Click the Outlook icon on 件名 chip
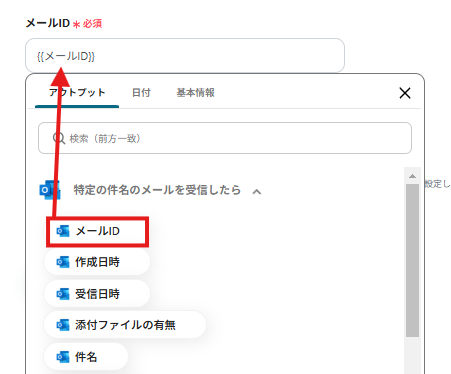Viewport: 451px width, 374px height. pyautogui.click(x=63, y=357)
